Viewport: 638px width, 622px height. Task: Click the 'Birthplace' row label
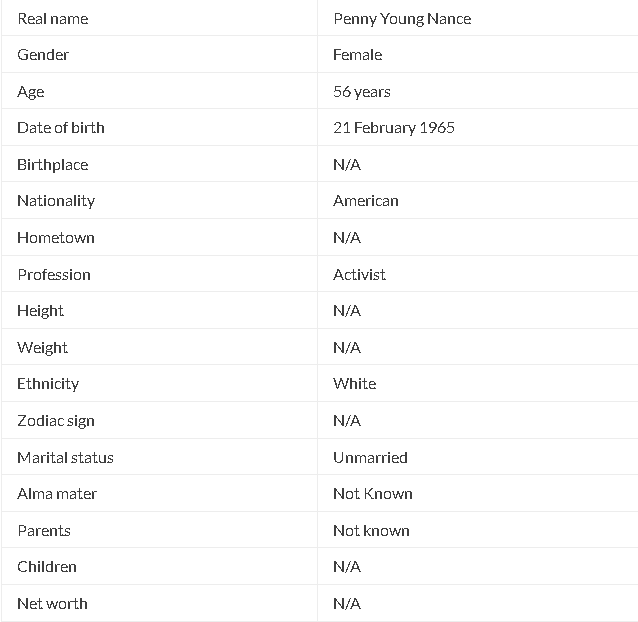(x=52, y=165)
